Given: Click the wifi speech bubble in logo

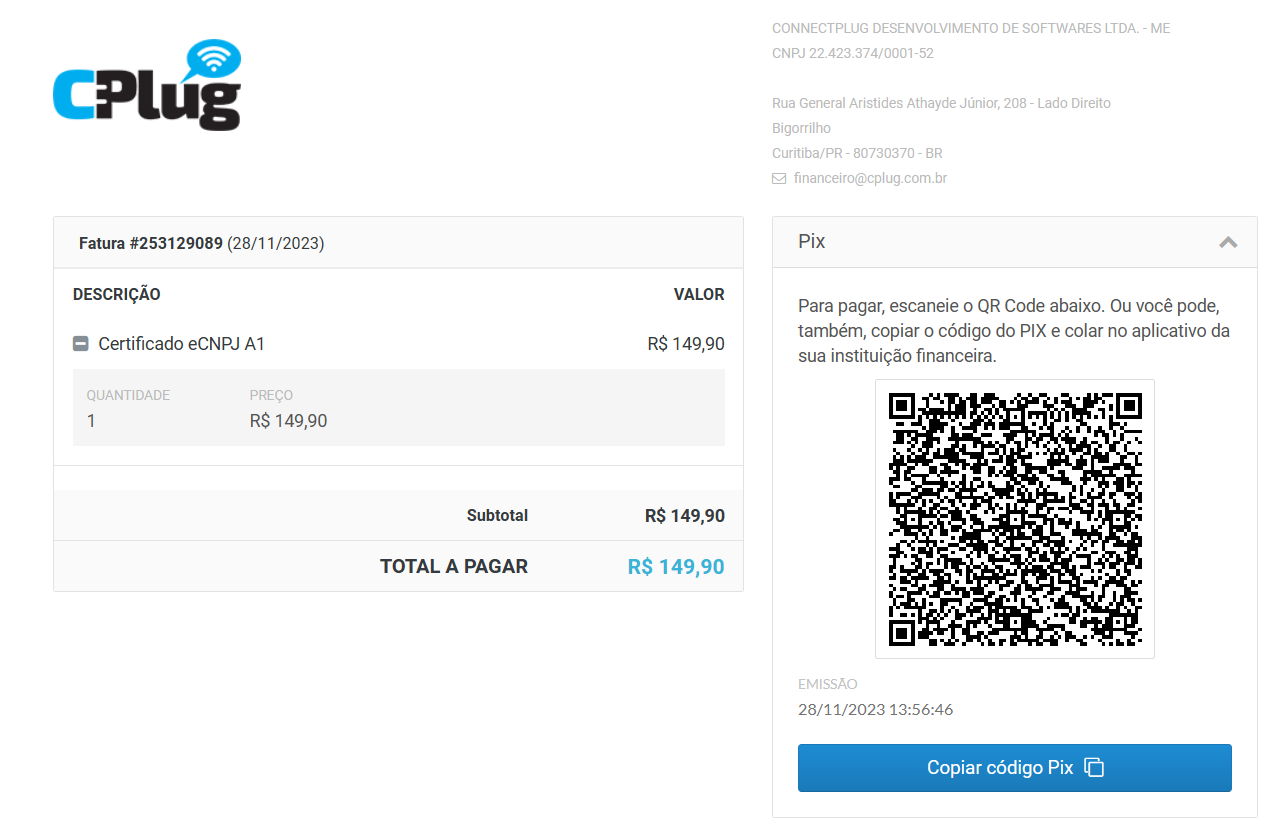Looking at the screenshot, I should click(x=214, y=60).
